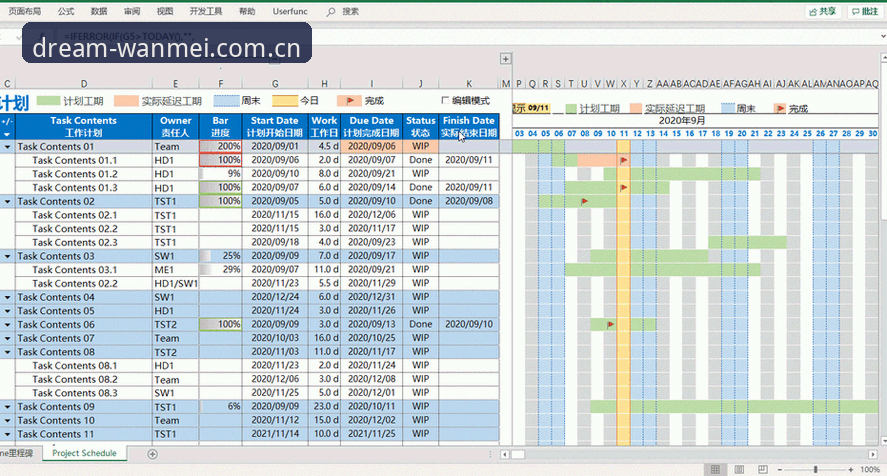887x476 pixels.
Task: Click the orange delay bar on Task Contents 01.1
Action: pyautogui.click(x=597, y=160)
